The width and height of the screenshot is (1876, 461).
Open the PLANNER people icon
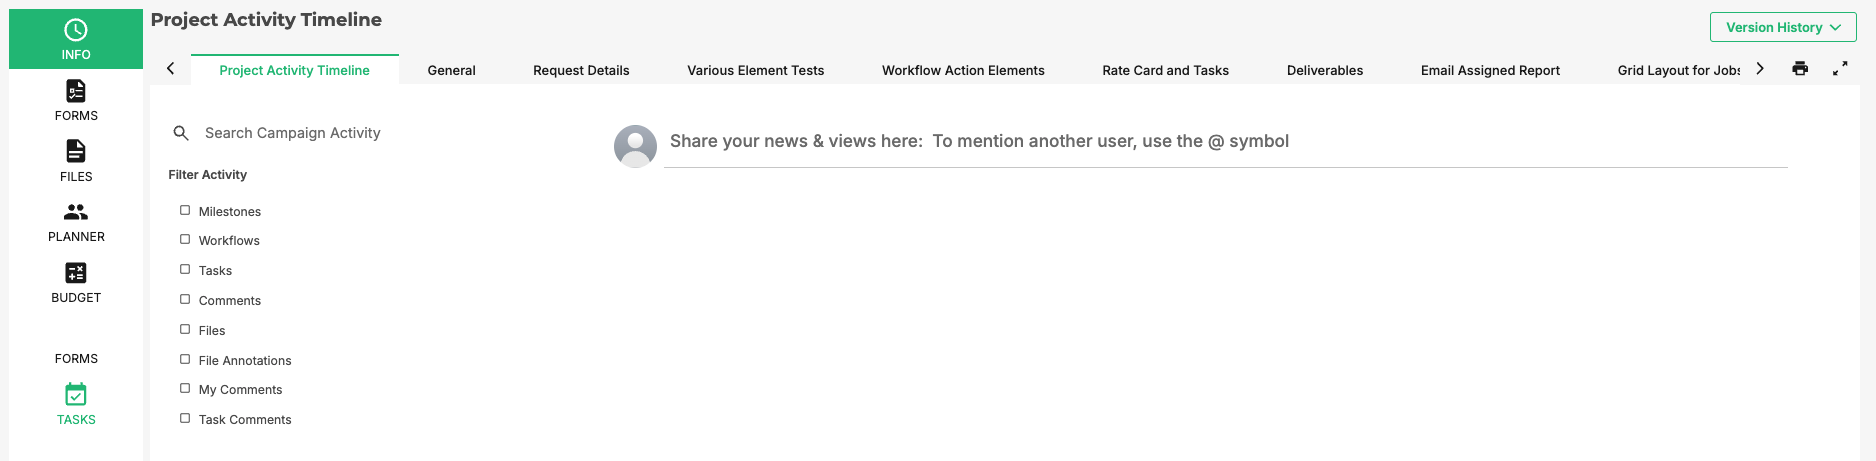pos(76,212)
